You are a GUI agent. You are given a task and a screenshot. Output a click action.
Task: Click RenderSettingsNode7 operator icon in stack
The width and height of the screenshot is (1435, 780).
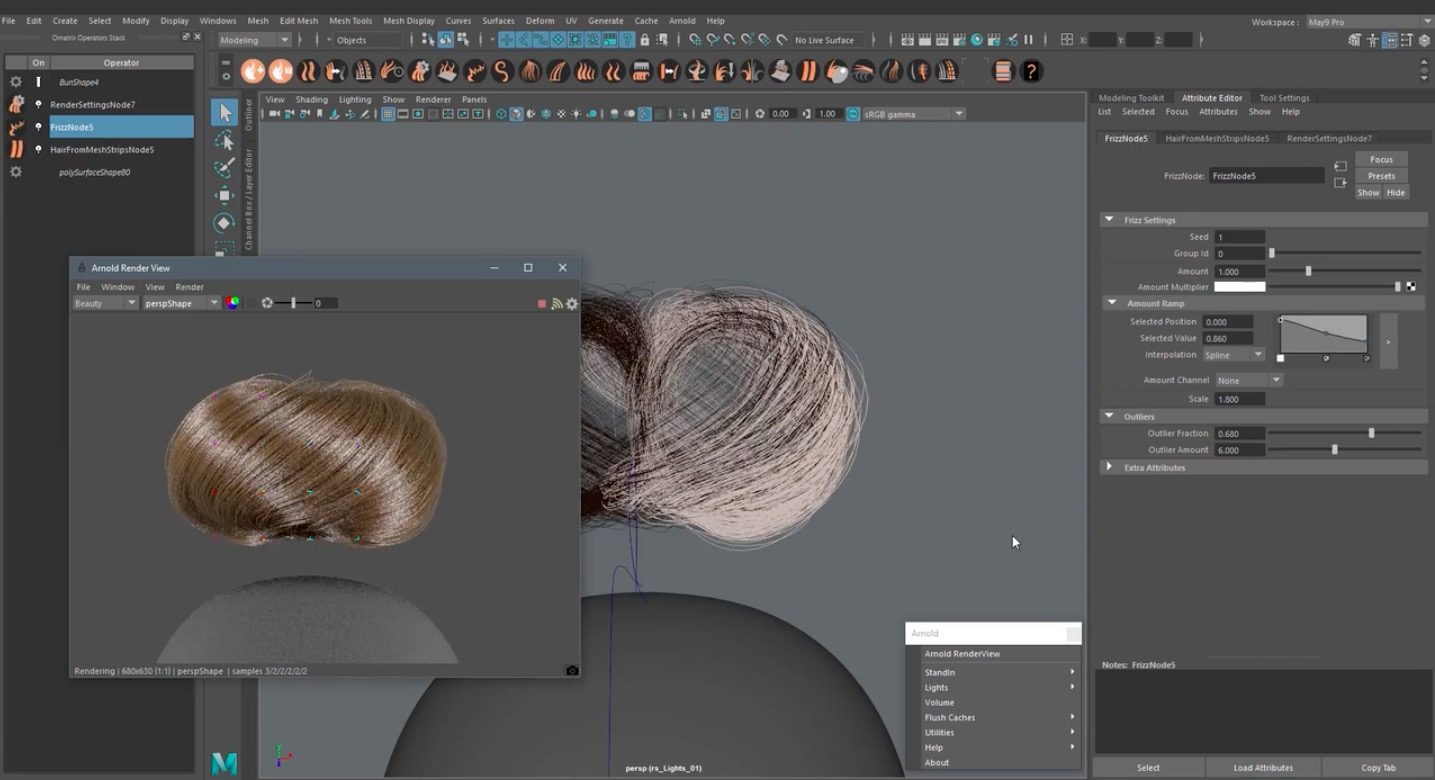point(16,104)
